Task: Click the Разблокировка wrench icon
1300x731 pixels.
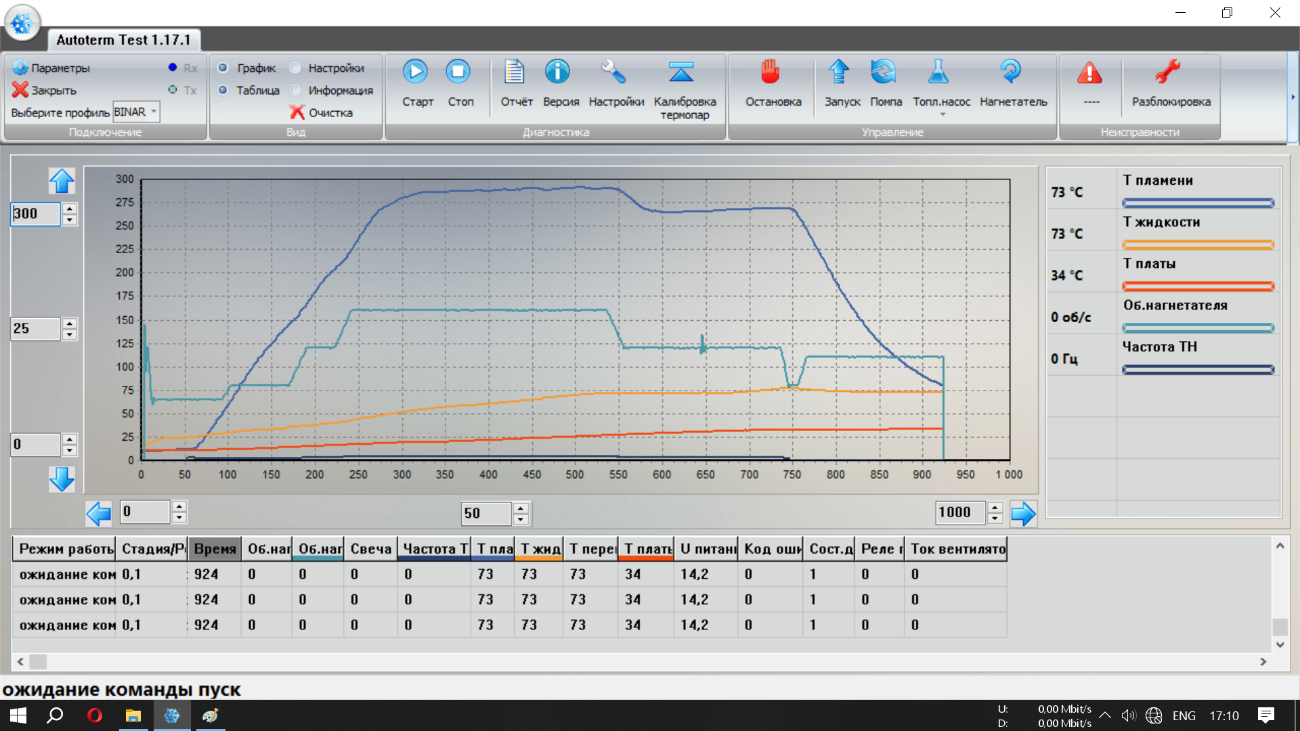Action: tap(1168, 71)
